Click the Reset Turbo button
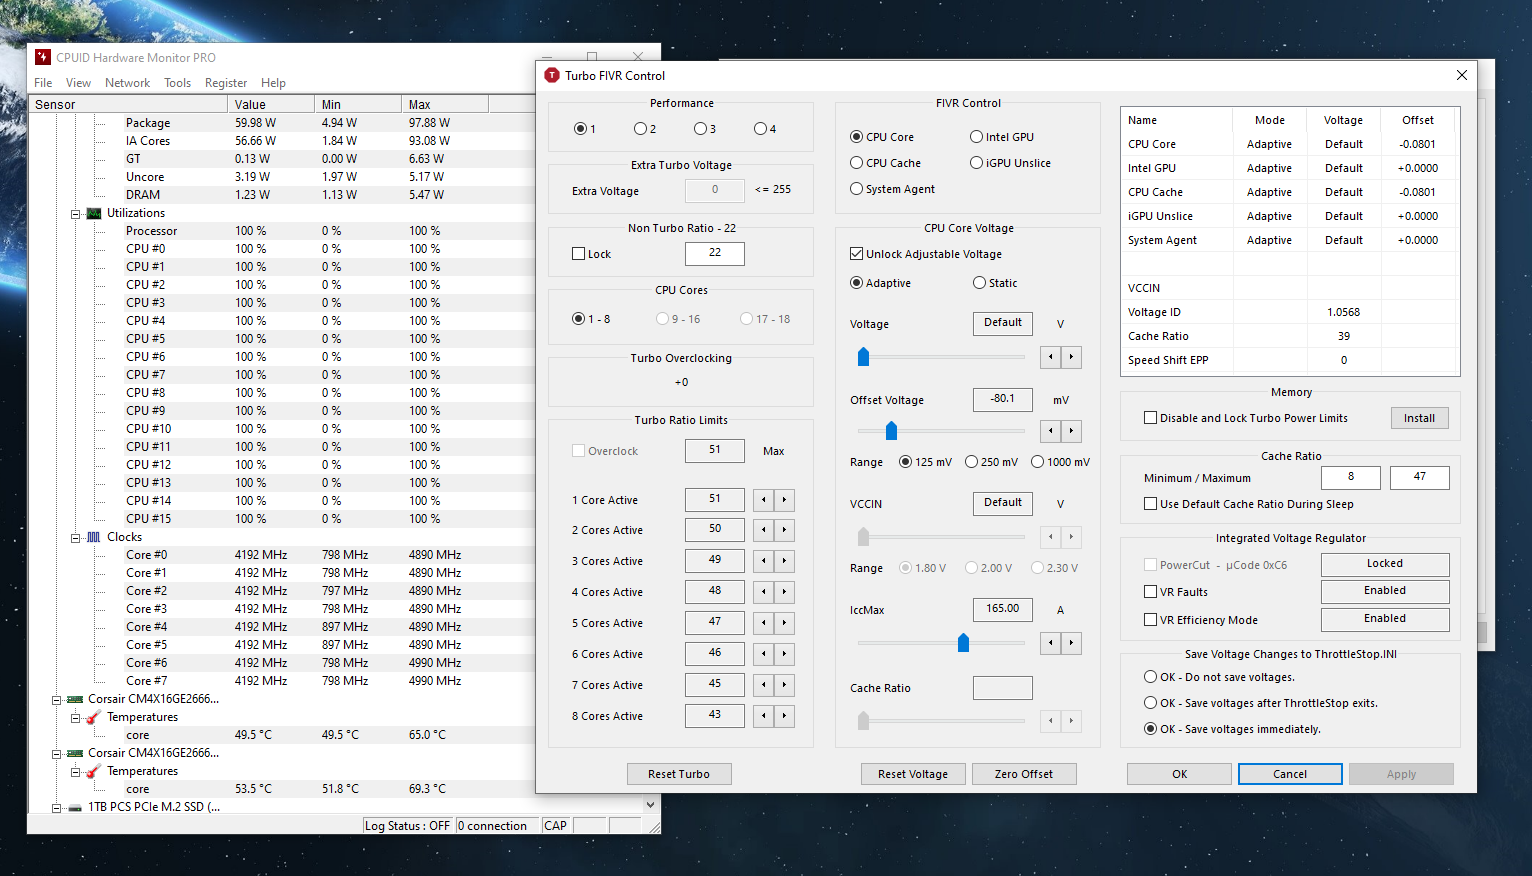 coord(679,774)
